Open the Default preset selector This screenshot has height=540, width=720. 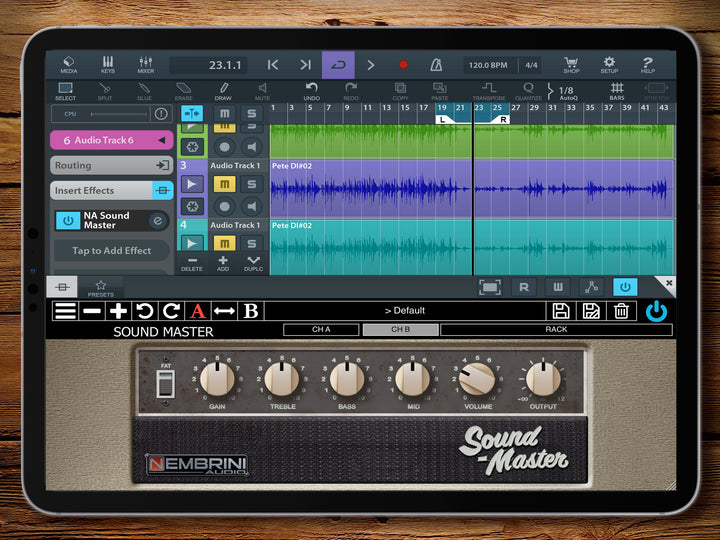405,311
